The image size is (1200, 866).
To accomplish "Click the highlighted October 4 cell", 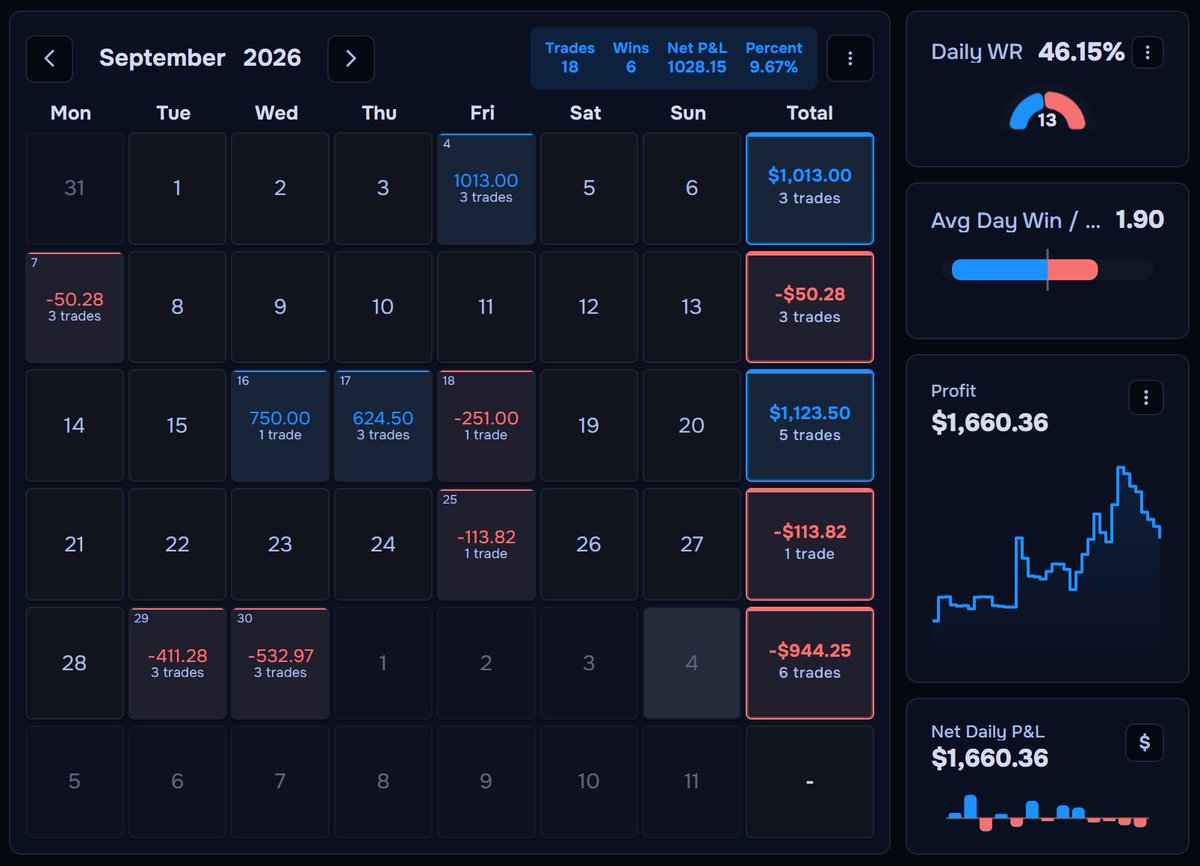I will pyautogui.click(x=691, y=663).
